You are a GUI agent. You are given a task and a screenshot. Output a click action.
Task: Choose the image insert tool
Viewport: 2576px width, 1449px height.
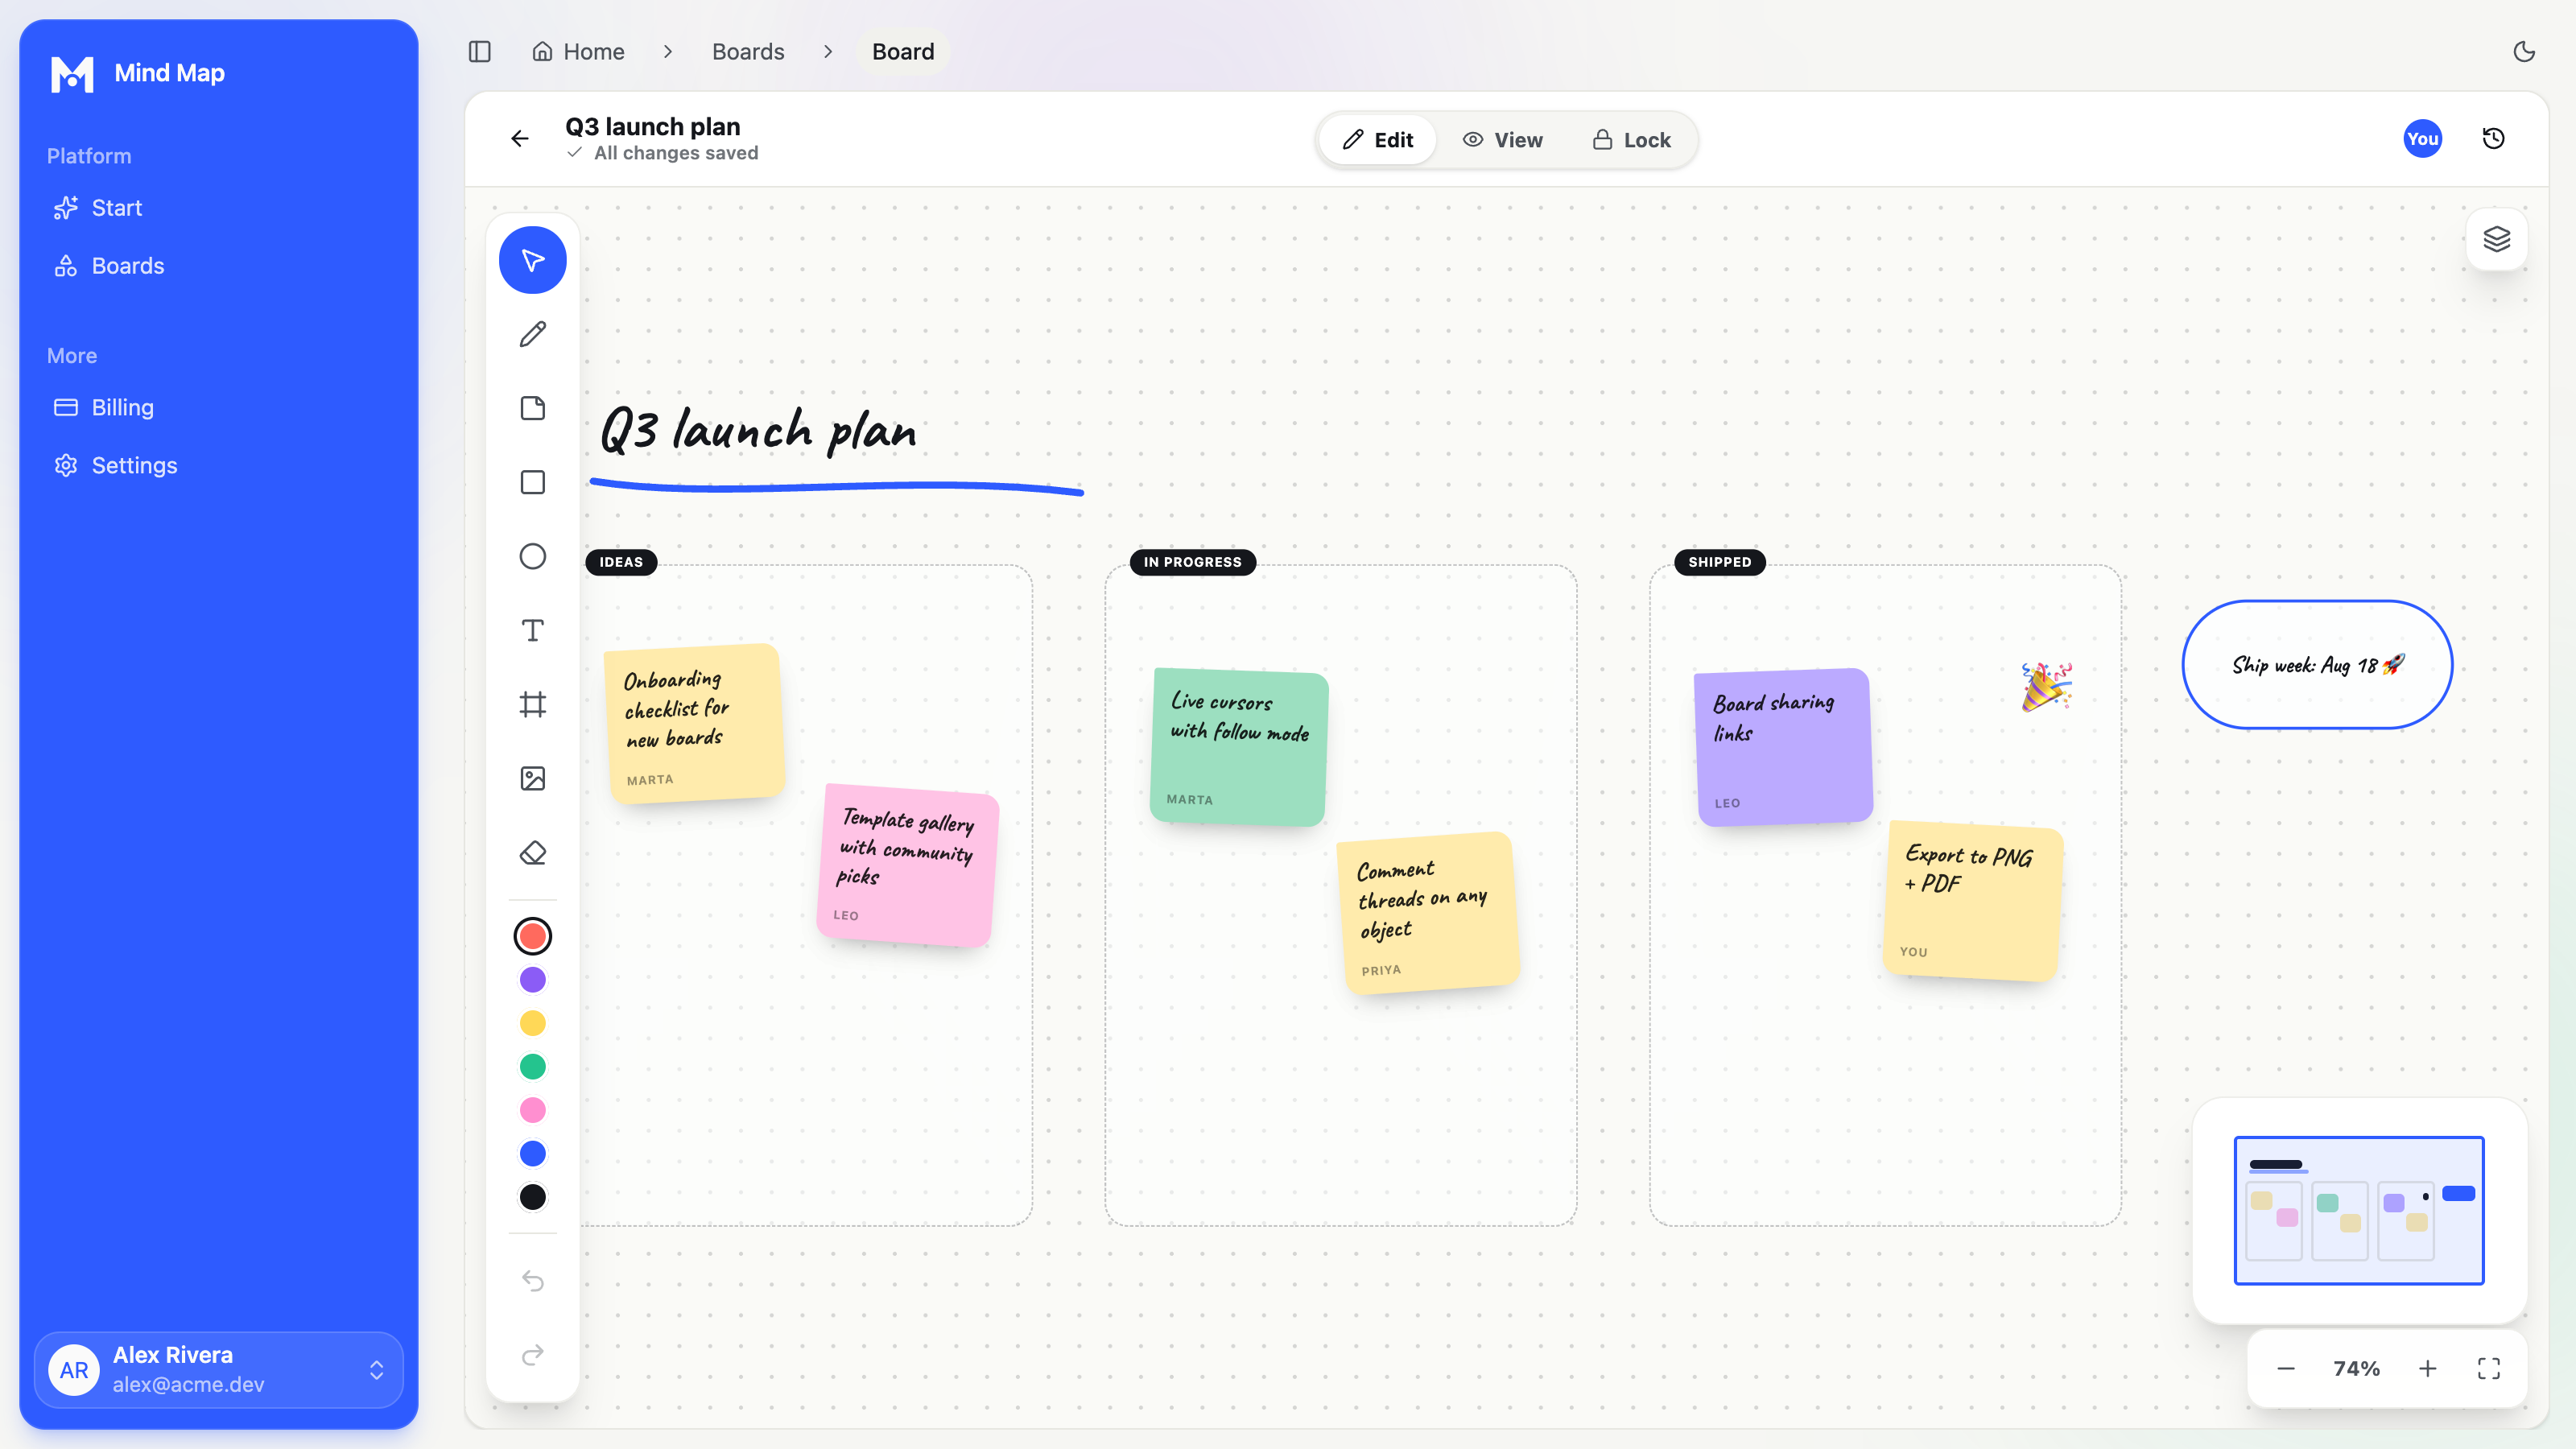pos(533,779)
